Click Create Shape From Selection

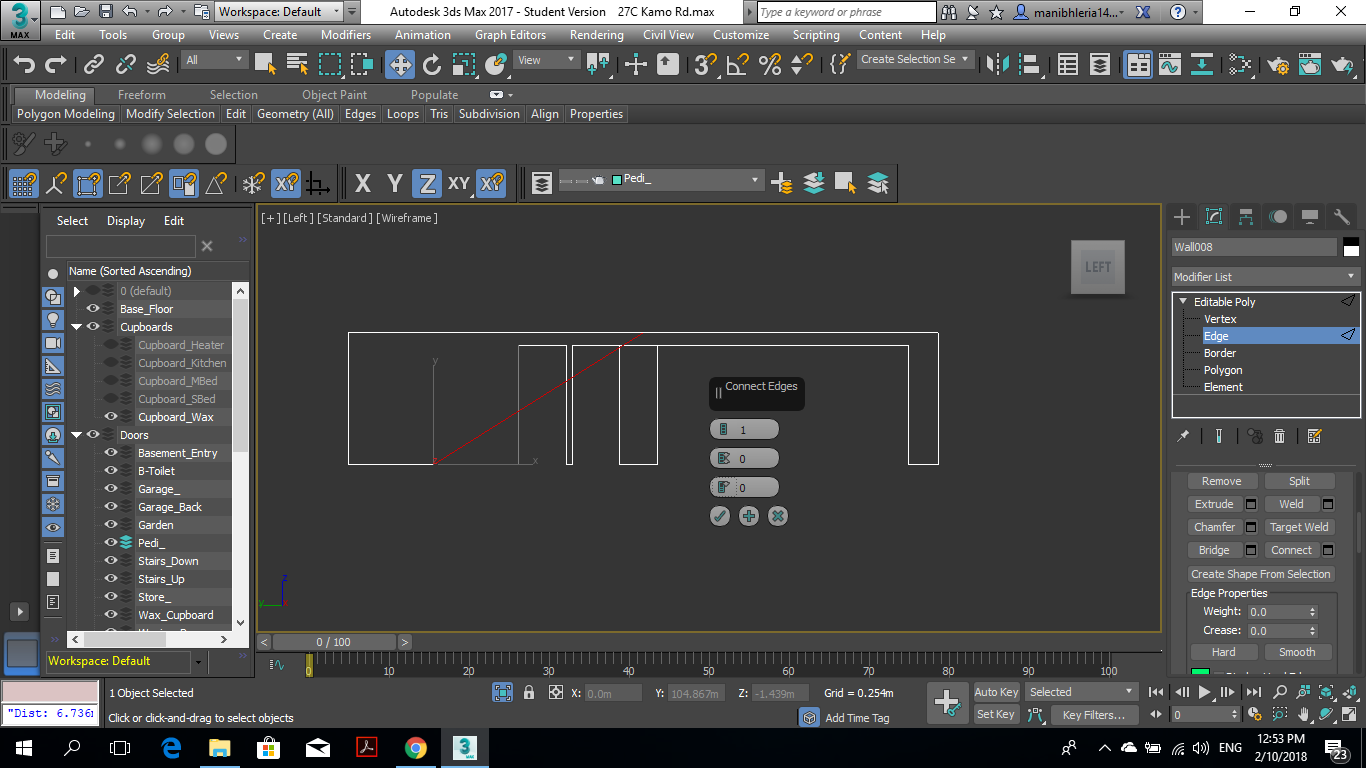1260,574
